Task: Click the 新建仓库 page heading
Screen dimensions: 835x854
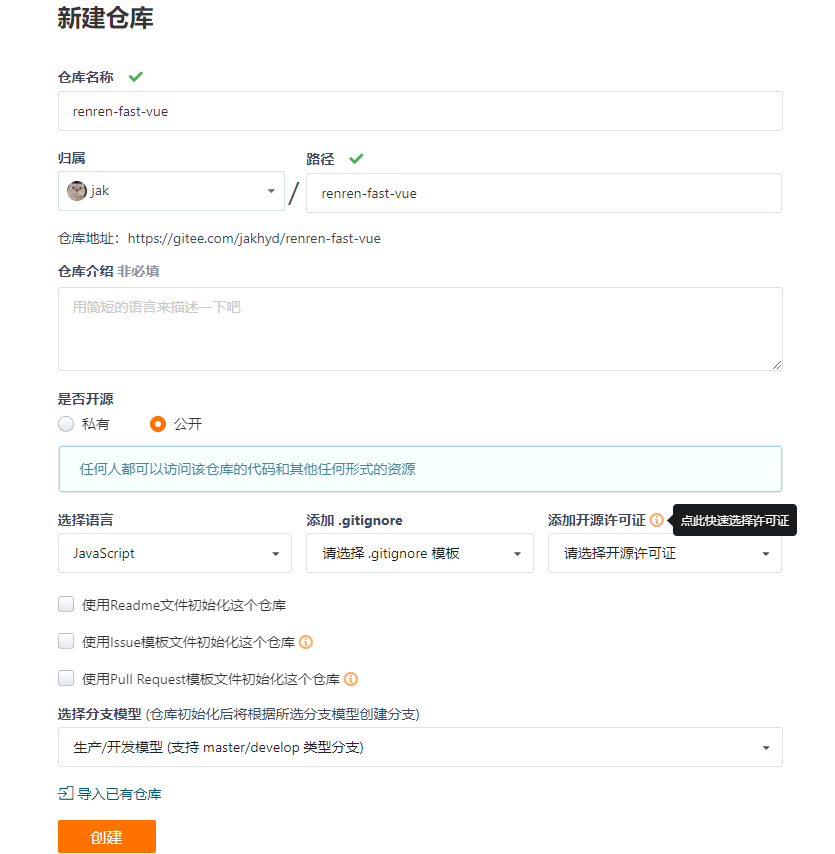Action: click(x=106, y=18)
